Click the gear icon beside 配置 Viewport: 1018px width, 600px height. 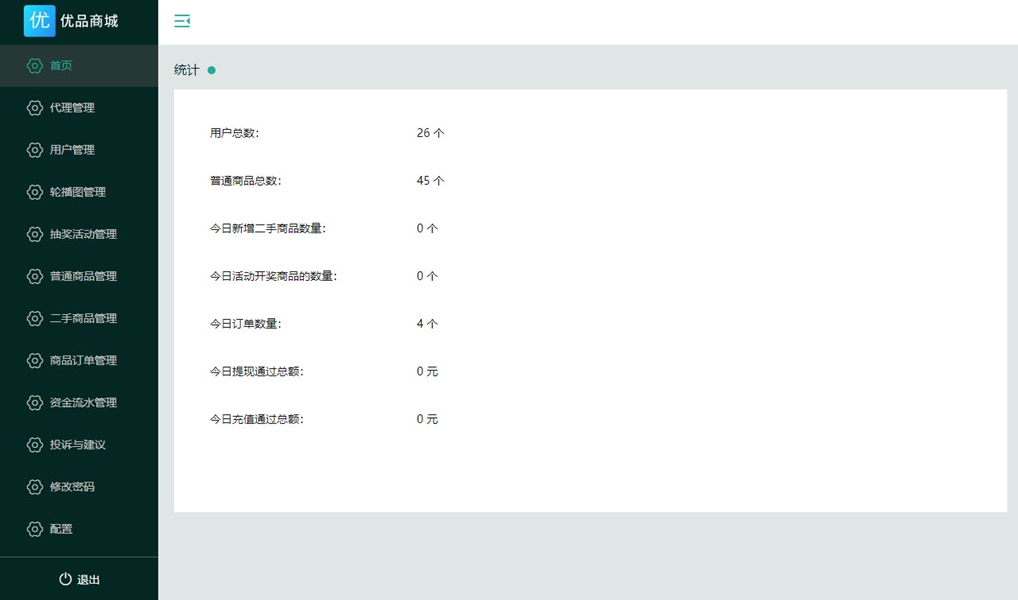pyautogui.click(x=35, y=529)
